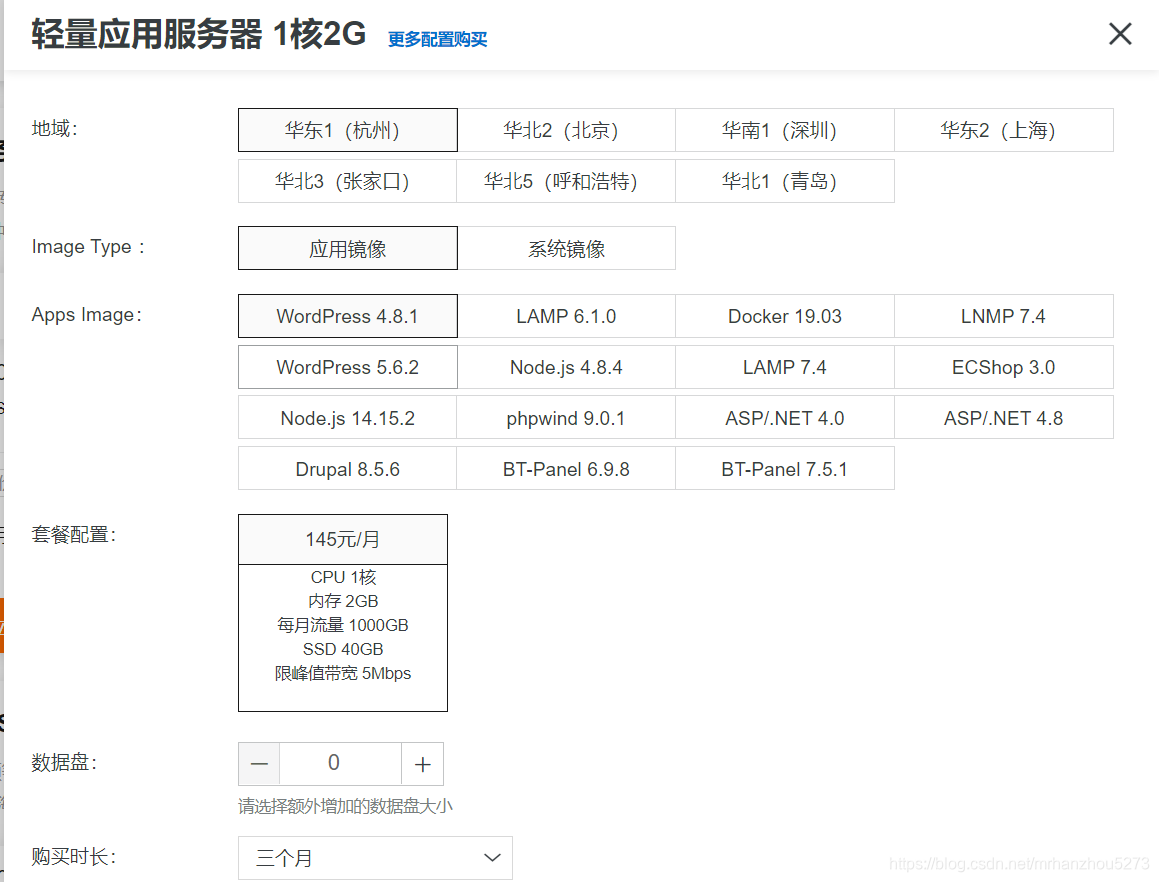Screen dimensions: 1159x882
Task: Select region 华北5 (呼和浩特)
Action: tap(566, 181)
